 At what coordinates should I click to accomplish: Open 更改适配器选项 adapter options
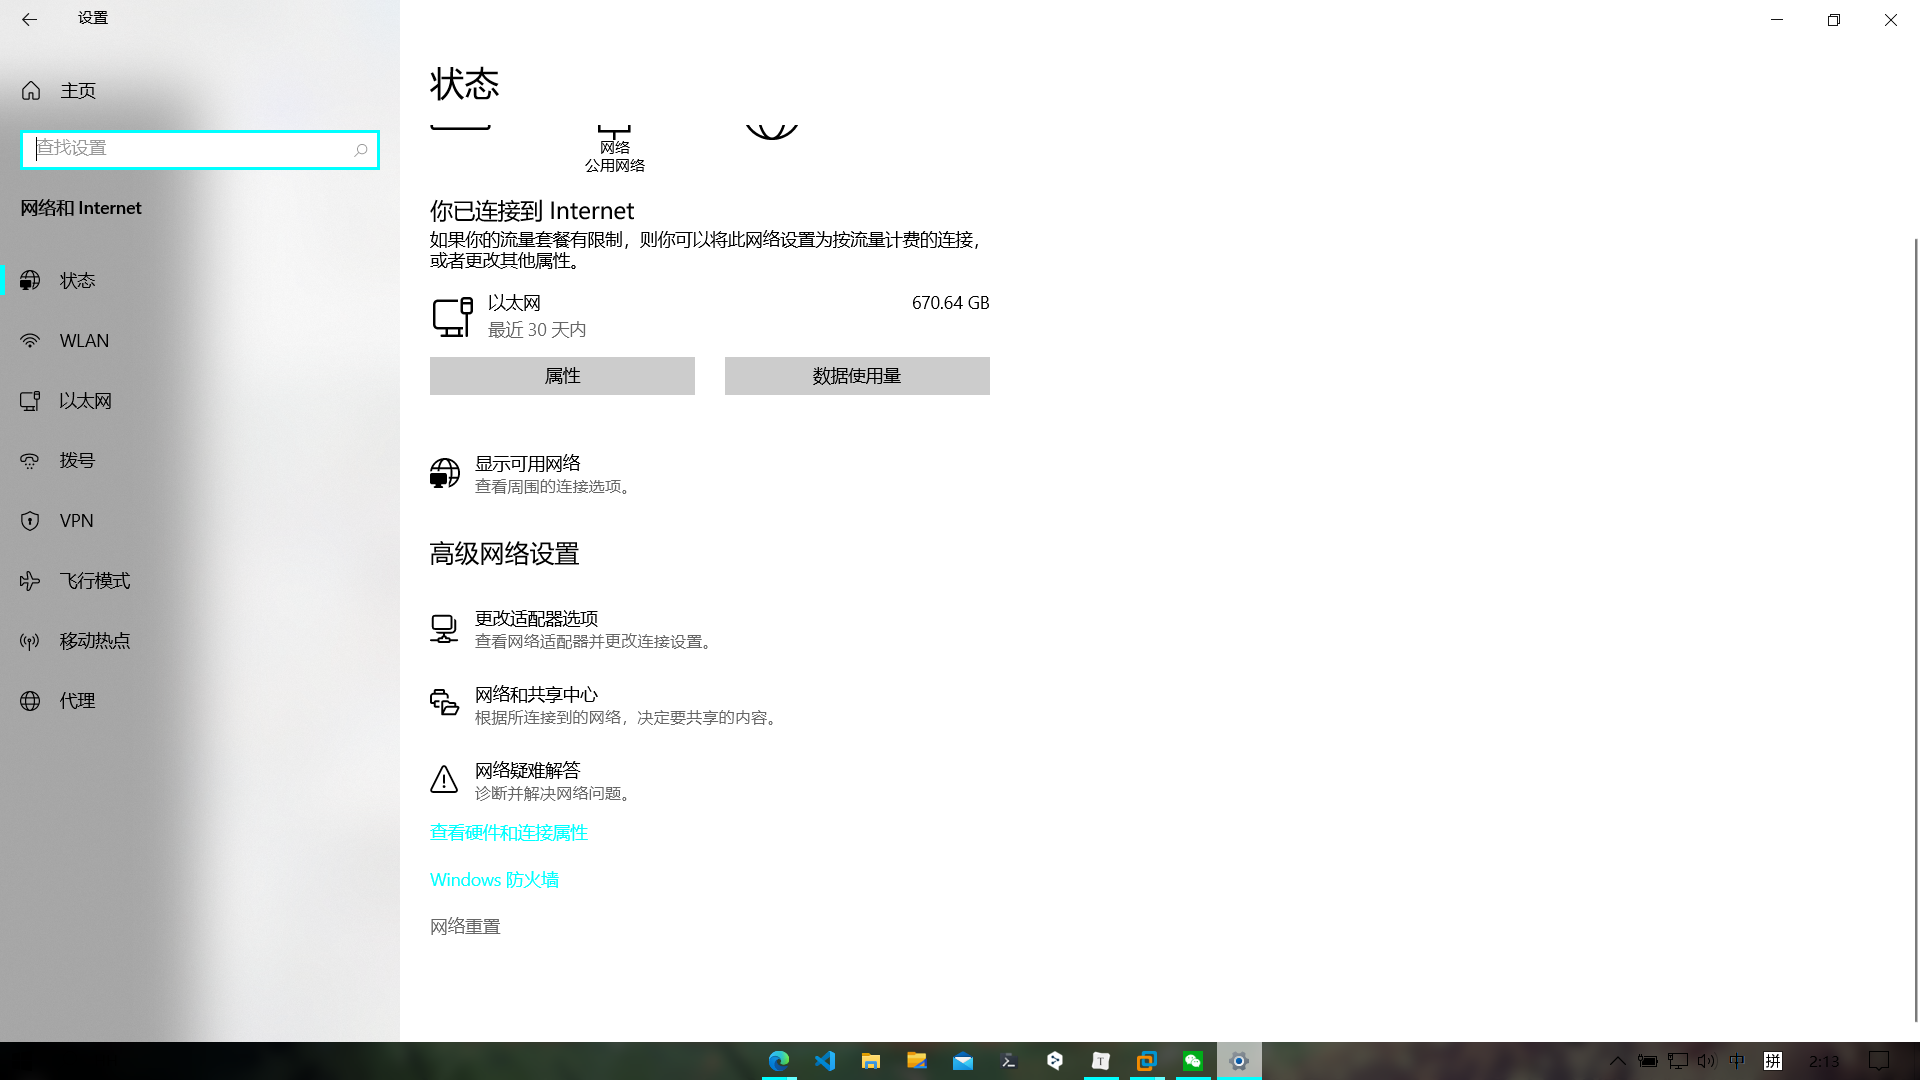coord(536,619)
